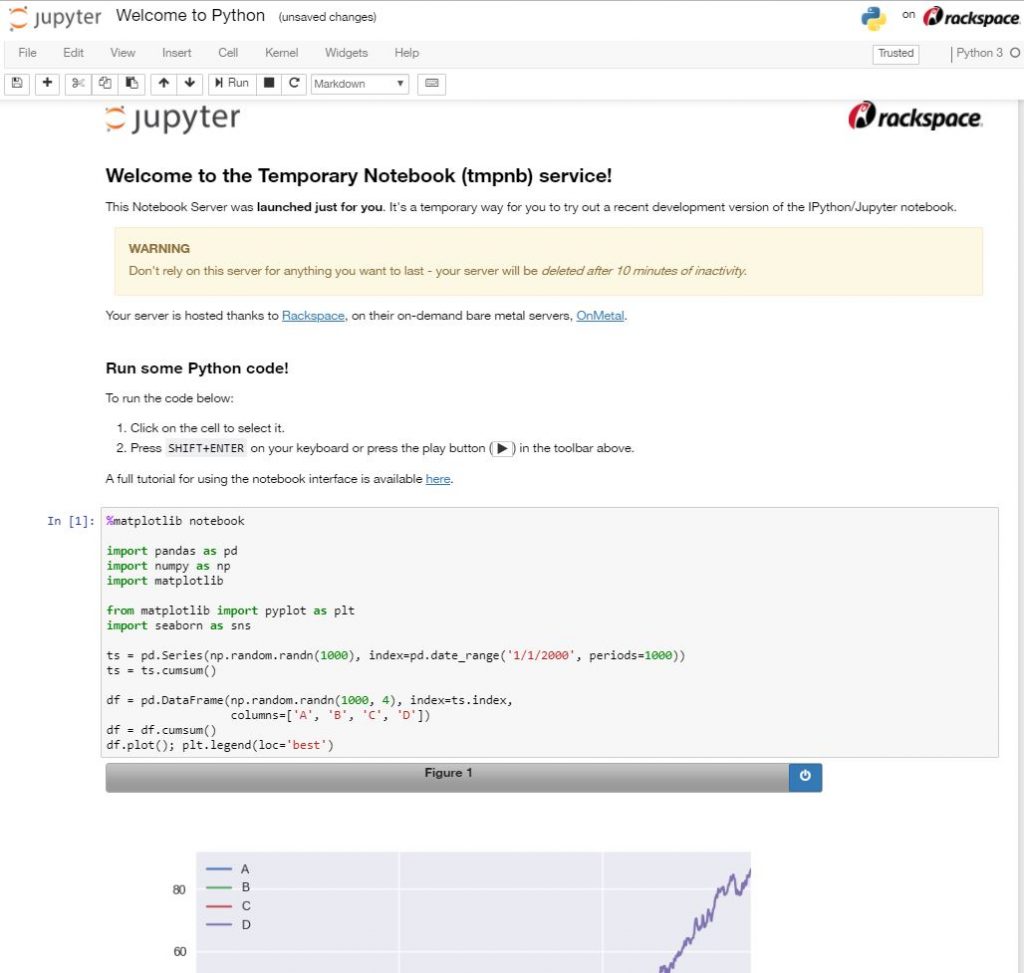Restart the kernel with refresh icon
1024x973 pixels.
point(294,84)
